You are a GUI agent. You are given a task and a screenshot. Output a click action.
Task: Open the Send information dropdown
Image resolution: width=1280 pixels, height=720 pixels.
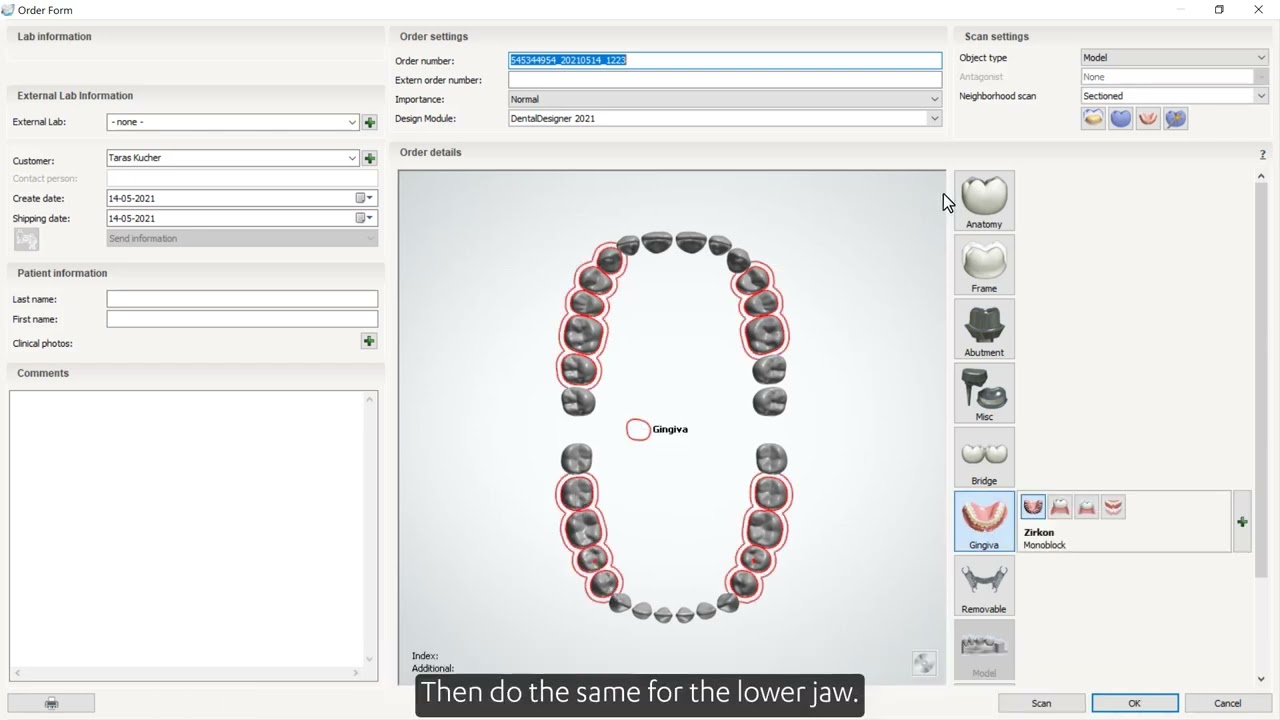click(x=370, y=238)
